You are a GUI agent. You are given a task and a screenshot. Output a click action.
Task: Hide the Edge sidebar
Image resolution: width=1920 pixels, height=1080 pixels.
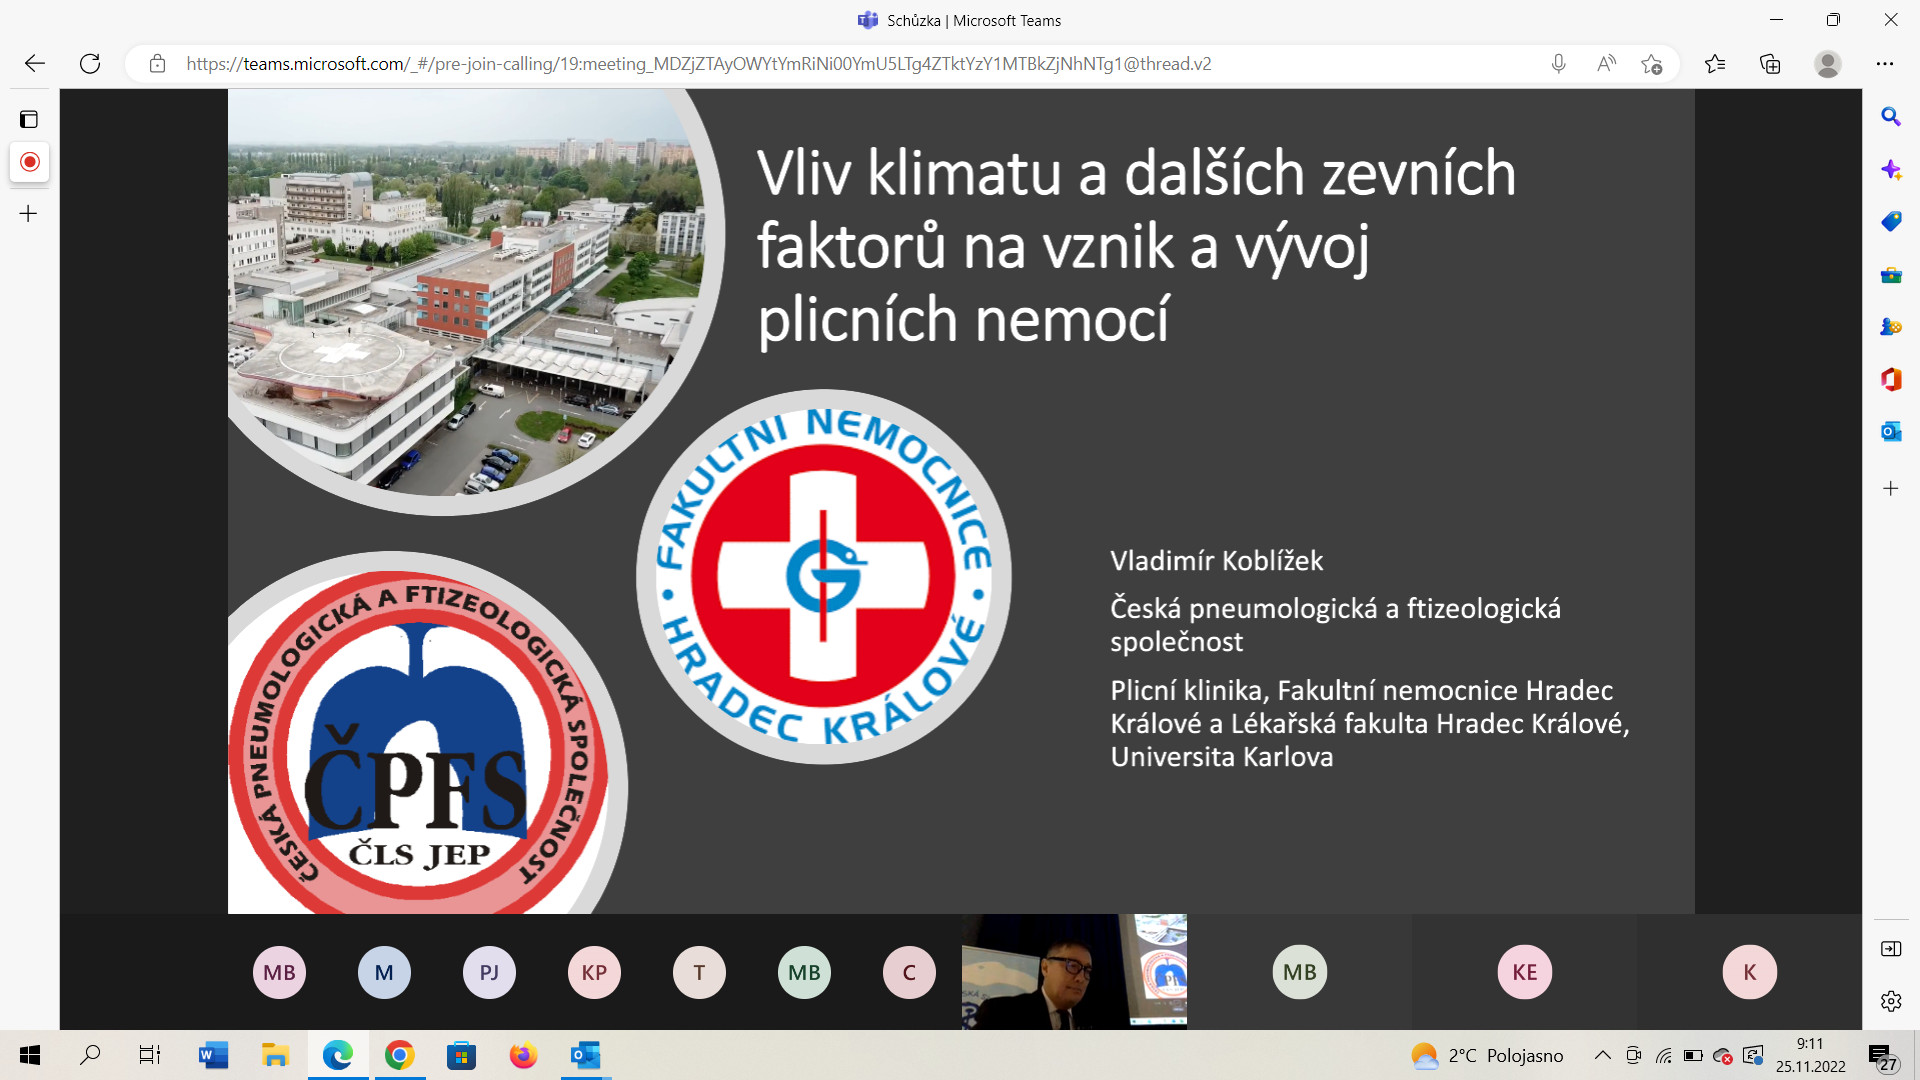point(1890,948)
